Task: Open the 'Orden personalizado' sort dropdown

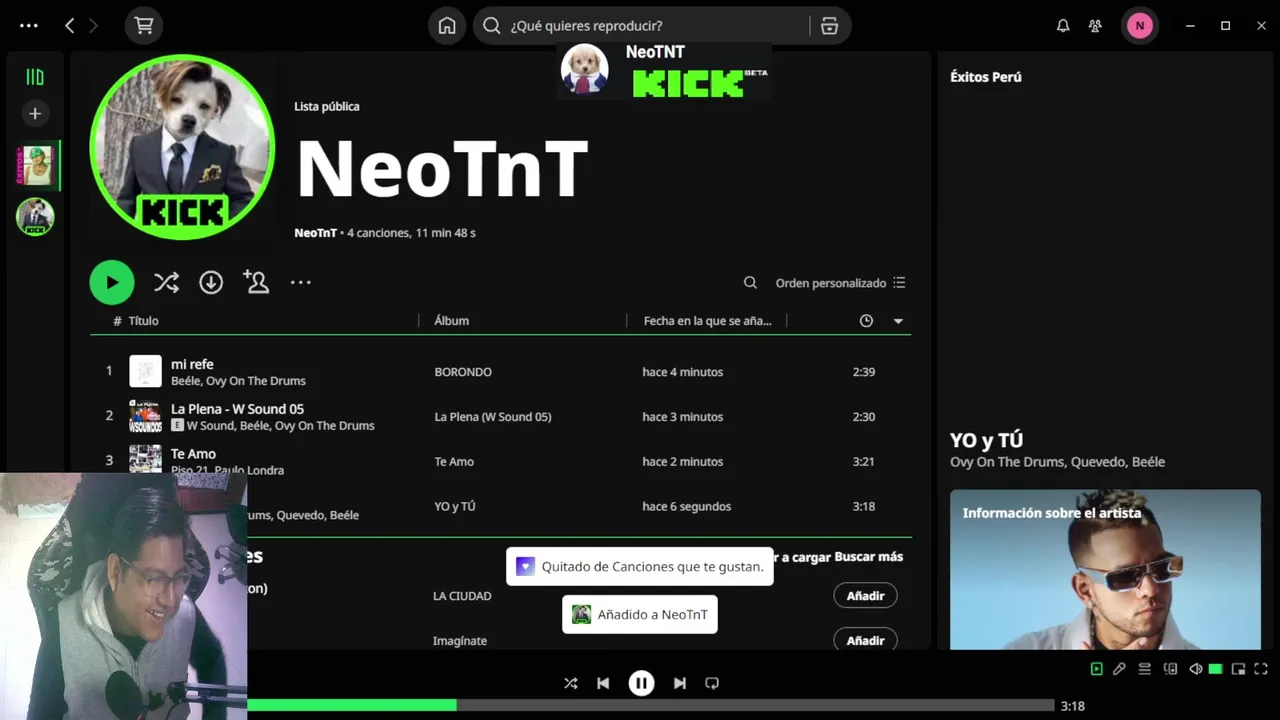Action: pos(840,283)
